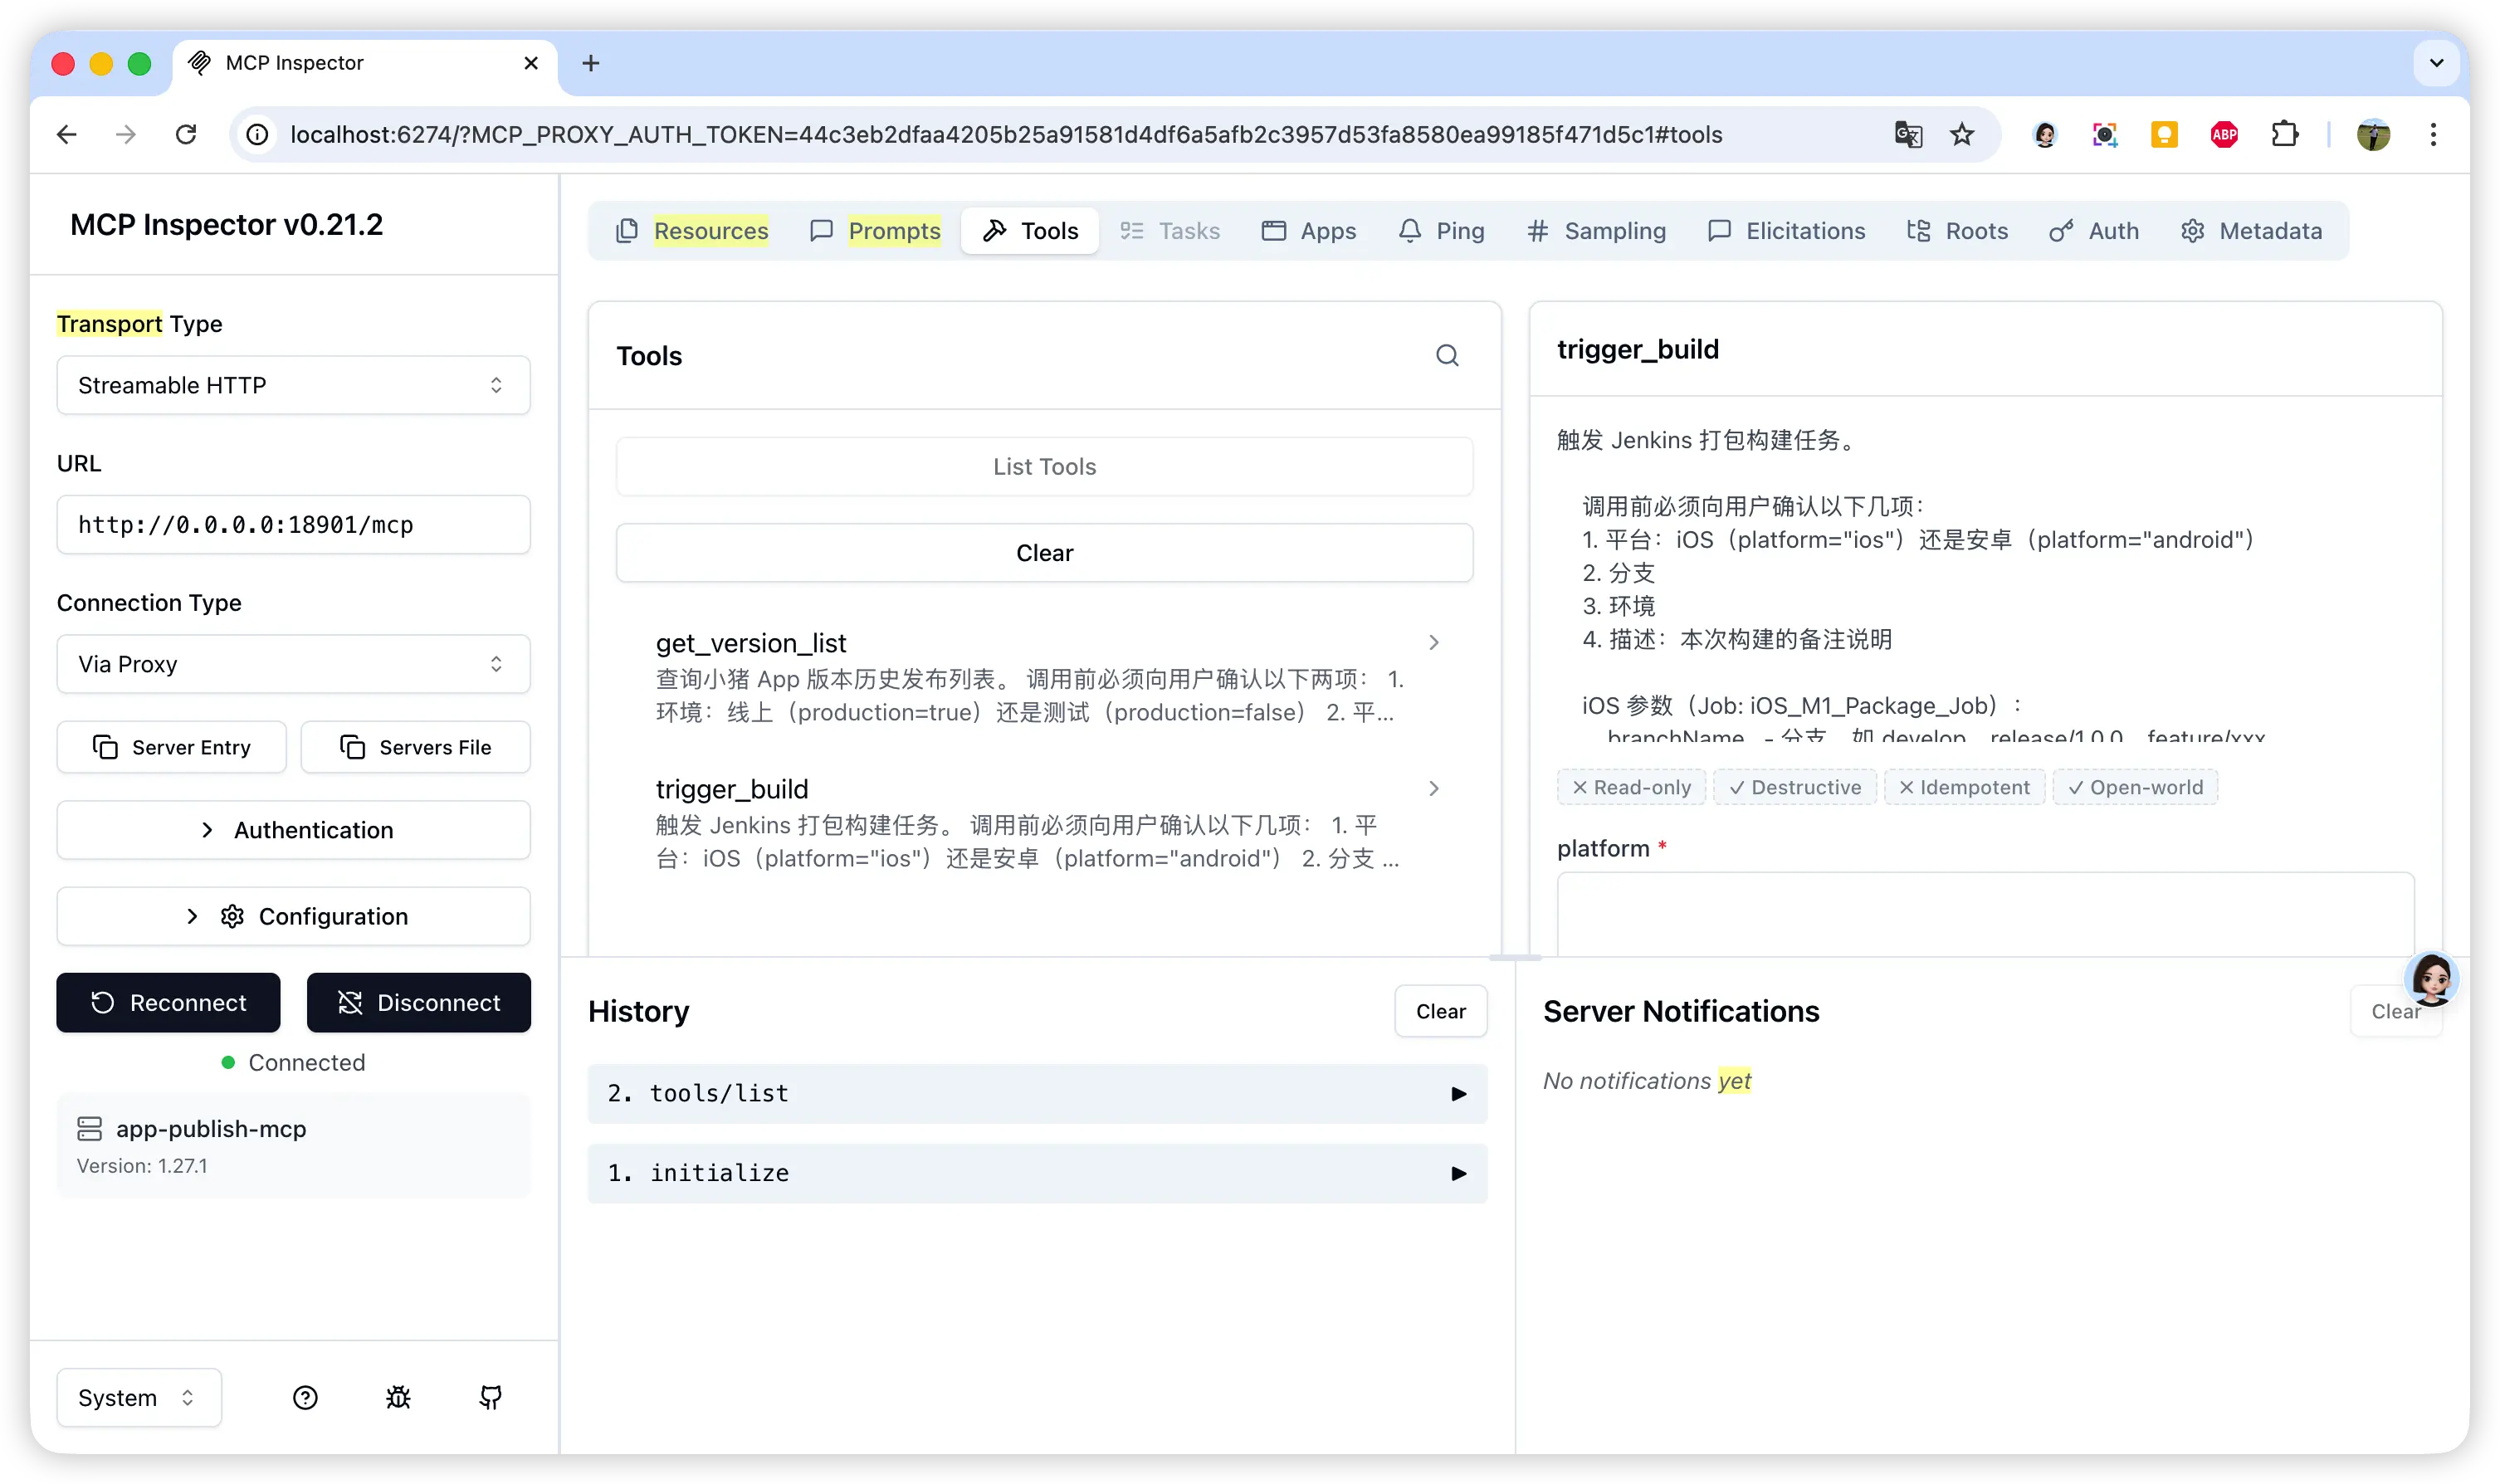Click the URL input field
Viewport: 2500px width, 1484px height.
tap(293, 525)
